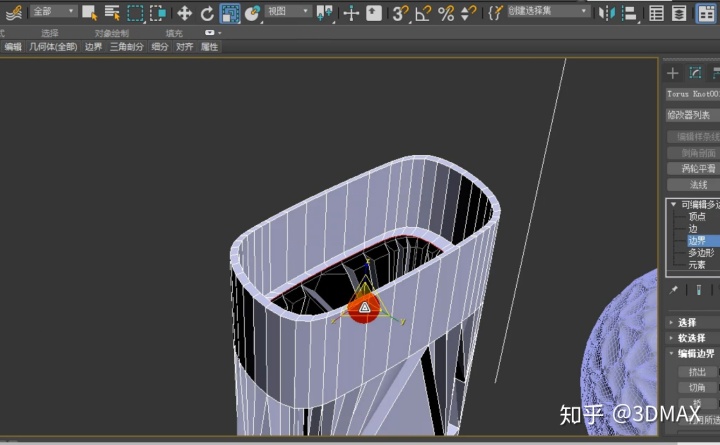Screen dimensions: 720x445
Task: Open the 对象绘制 ribbon tab
Action: [x=112, y=33]
